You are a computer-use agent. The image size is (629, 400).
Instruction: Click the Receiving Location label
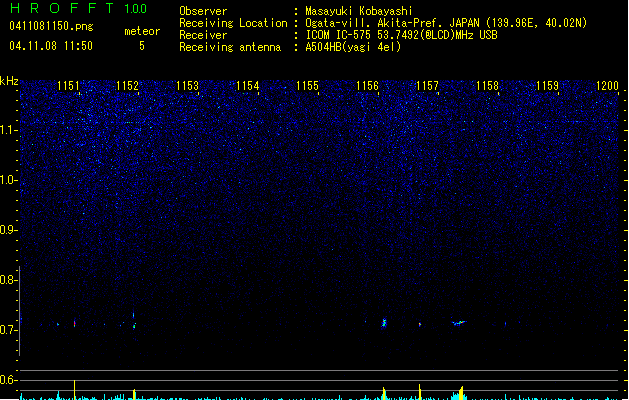coord(233,23)
